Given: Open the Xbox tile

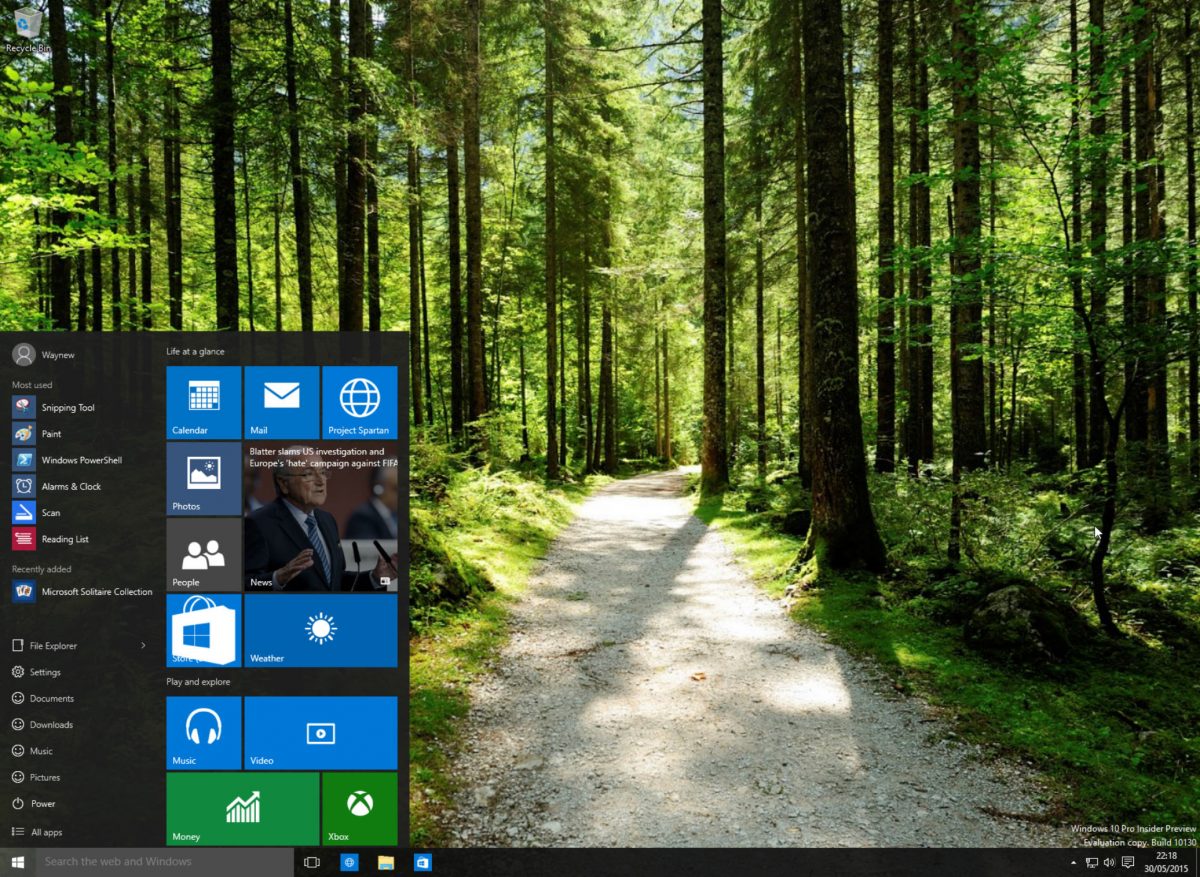Looking at the screenshot, I should point(359,808).
